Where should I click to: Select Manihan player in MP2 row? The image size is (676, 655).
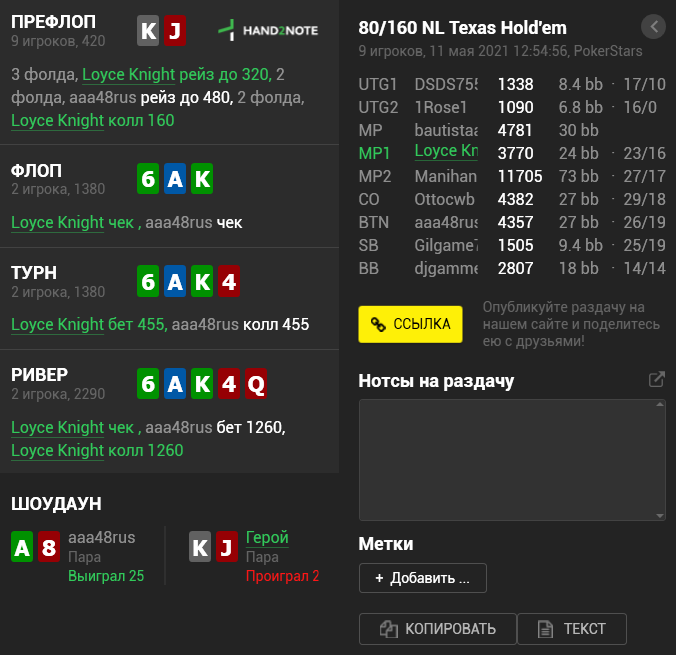pos(445,176)
